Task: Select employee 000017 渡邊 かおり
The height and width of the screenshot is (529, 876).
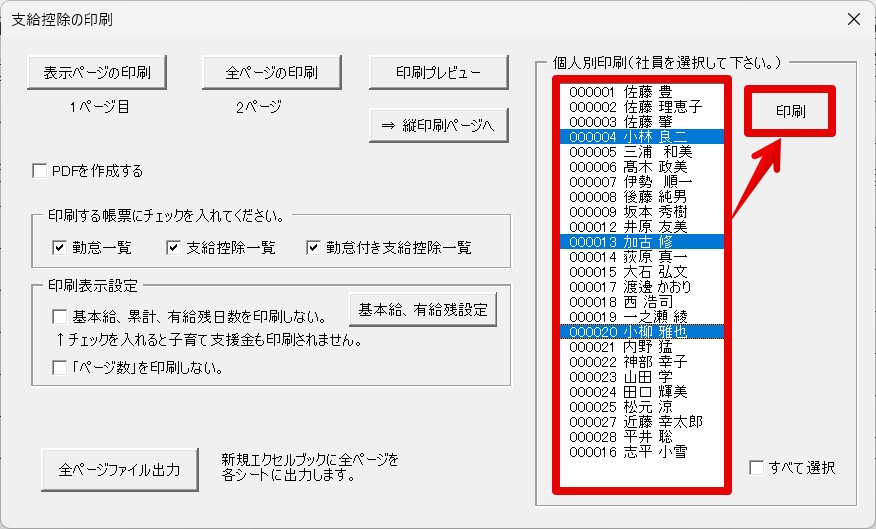Action: click(642, 287)
